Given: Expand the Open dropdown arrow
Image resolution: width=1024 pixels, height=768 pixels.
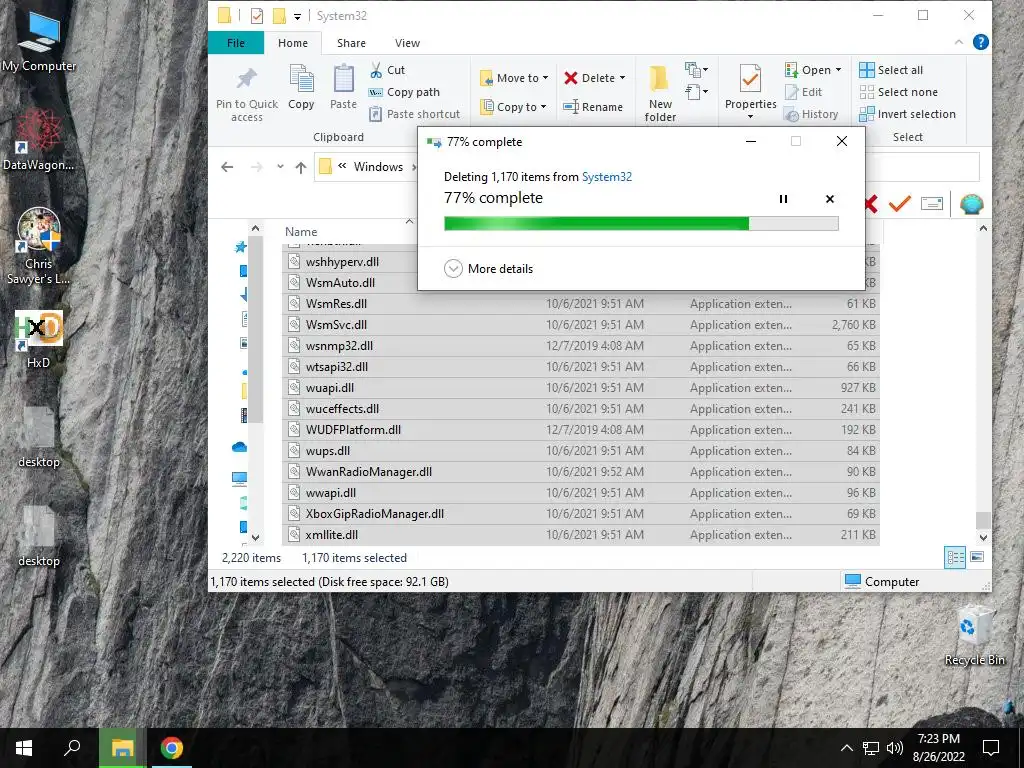Looking at the screenshot, I should pyautogui.click(x=839, y=70).
